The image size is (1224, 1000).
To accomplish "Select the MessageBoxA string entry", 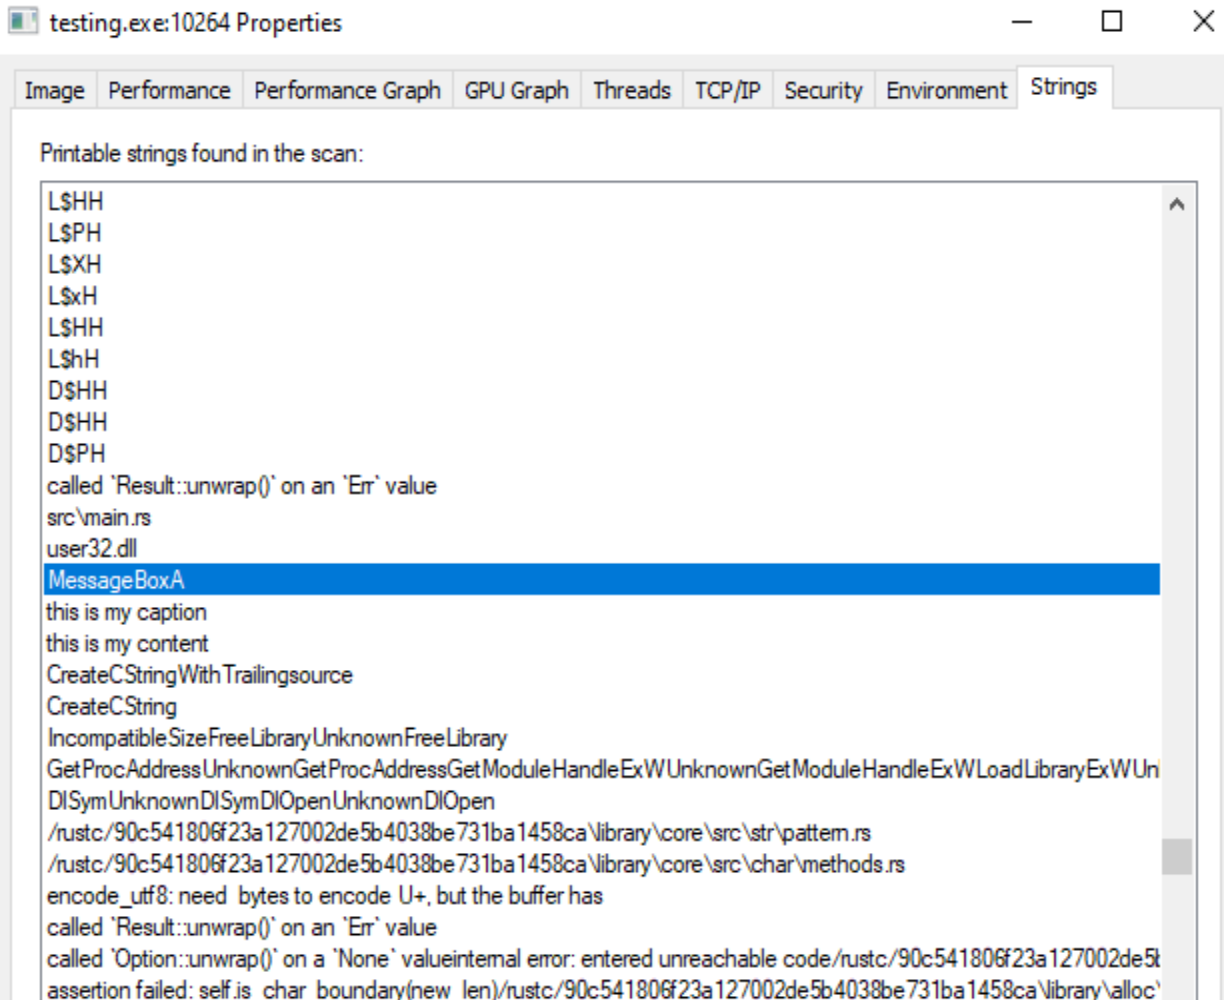I will point(116,580).
